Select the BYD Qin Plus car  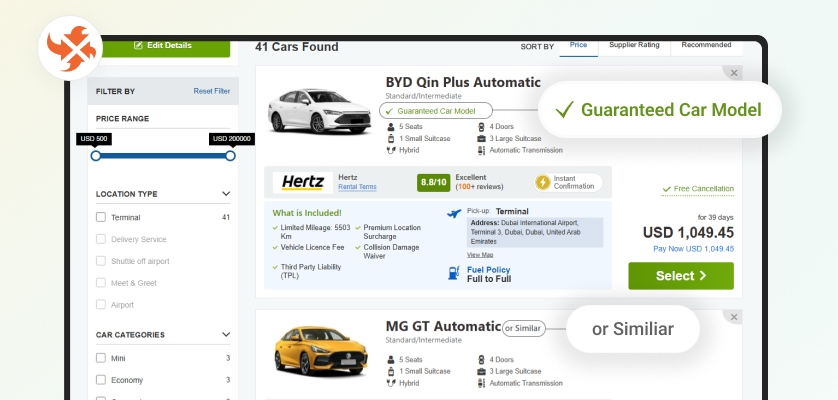pos(681,276)
